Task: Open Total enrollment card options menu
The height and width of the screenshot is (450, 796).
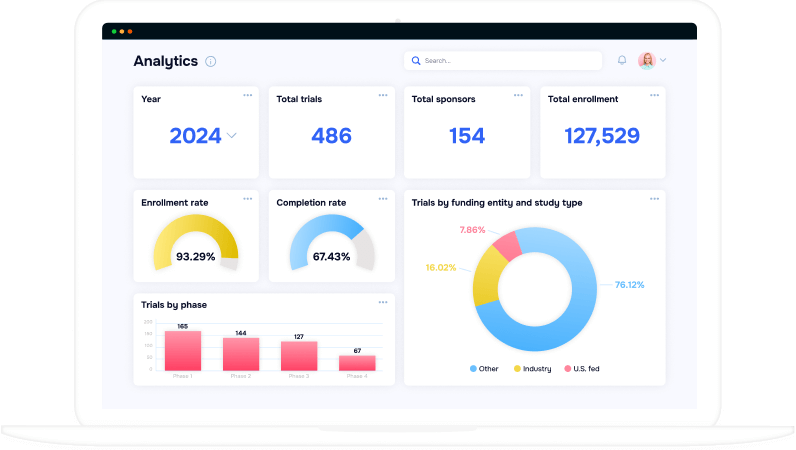Action: [654, 95]
